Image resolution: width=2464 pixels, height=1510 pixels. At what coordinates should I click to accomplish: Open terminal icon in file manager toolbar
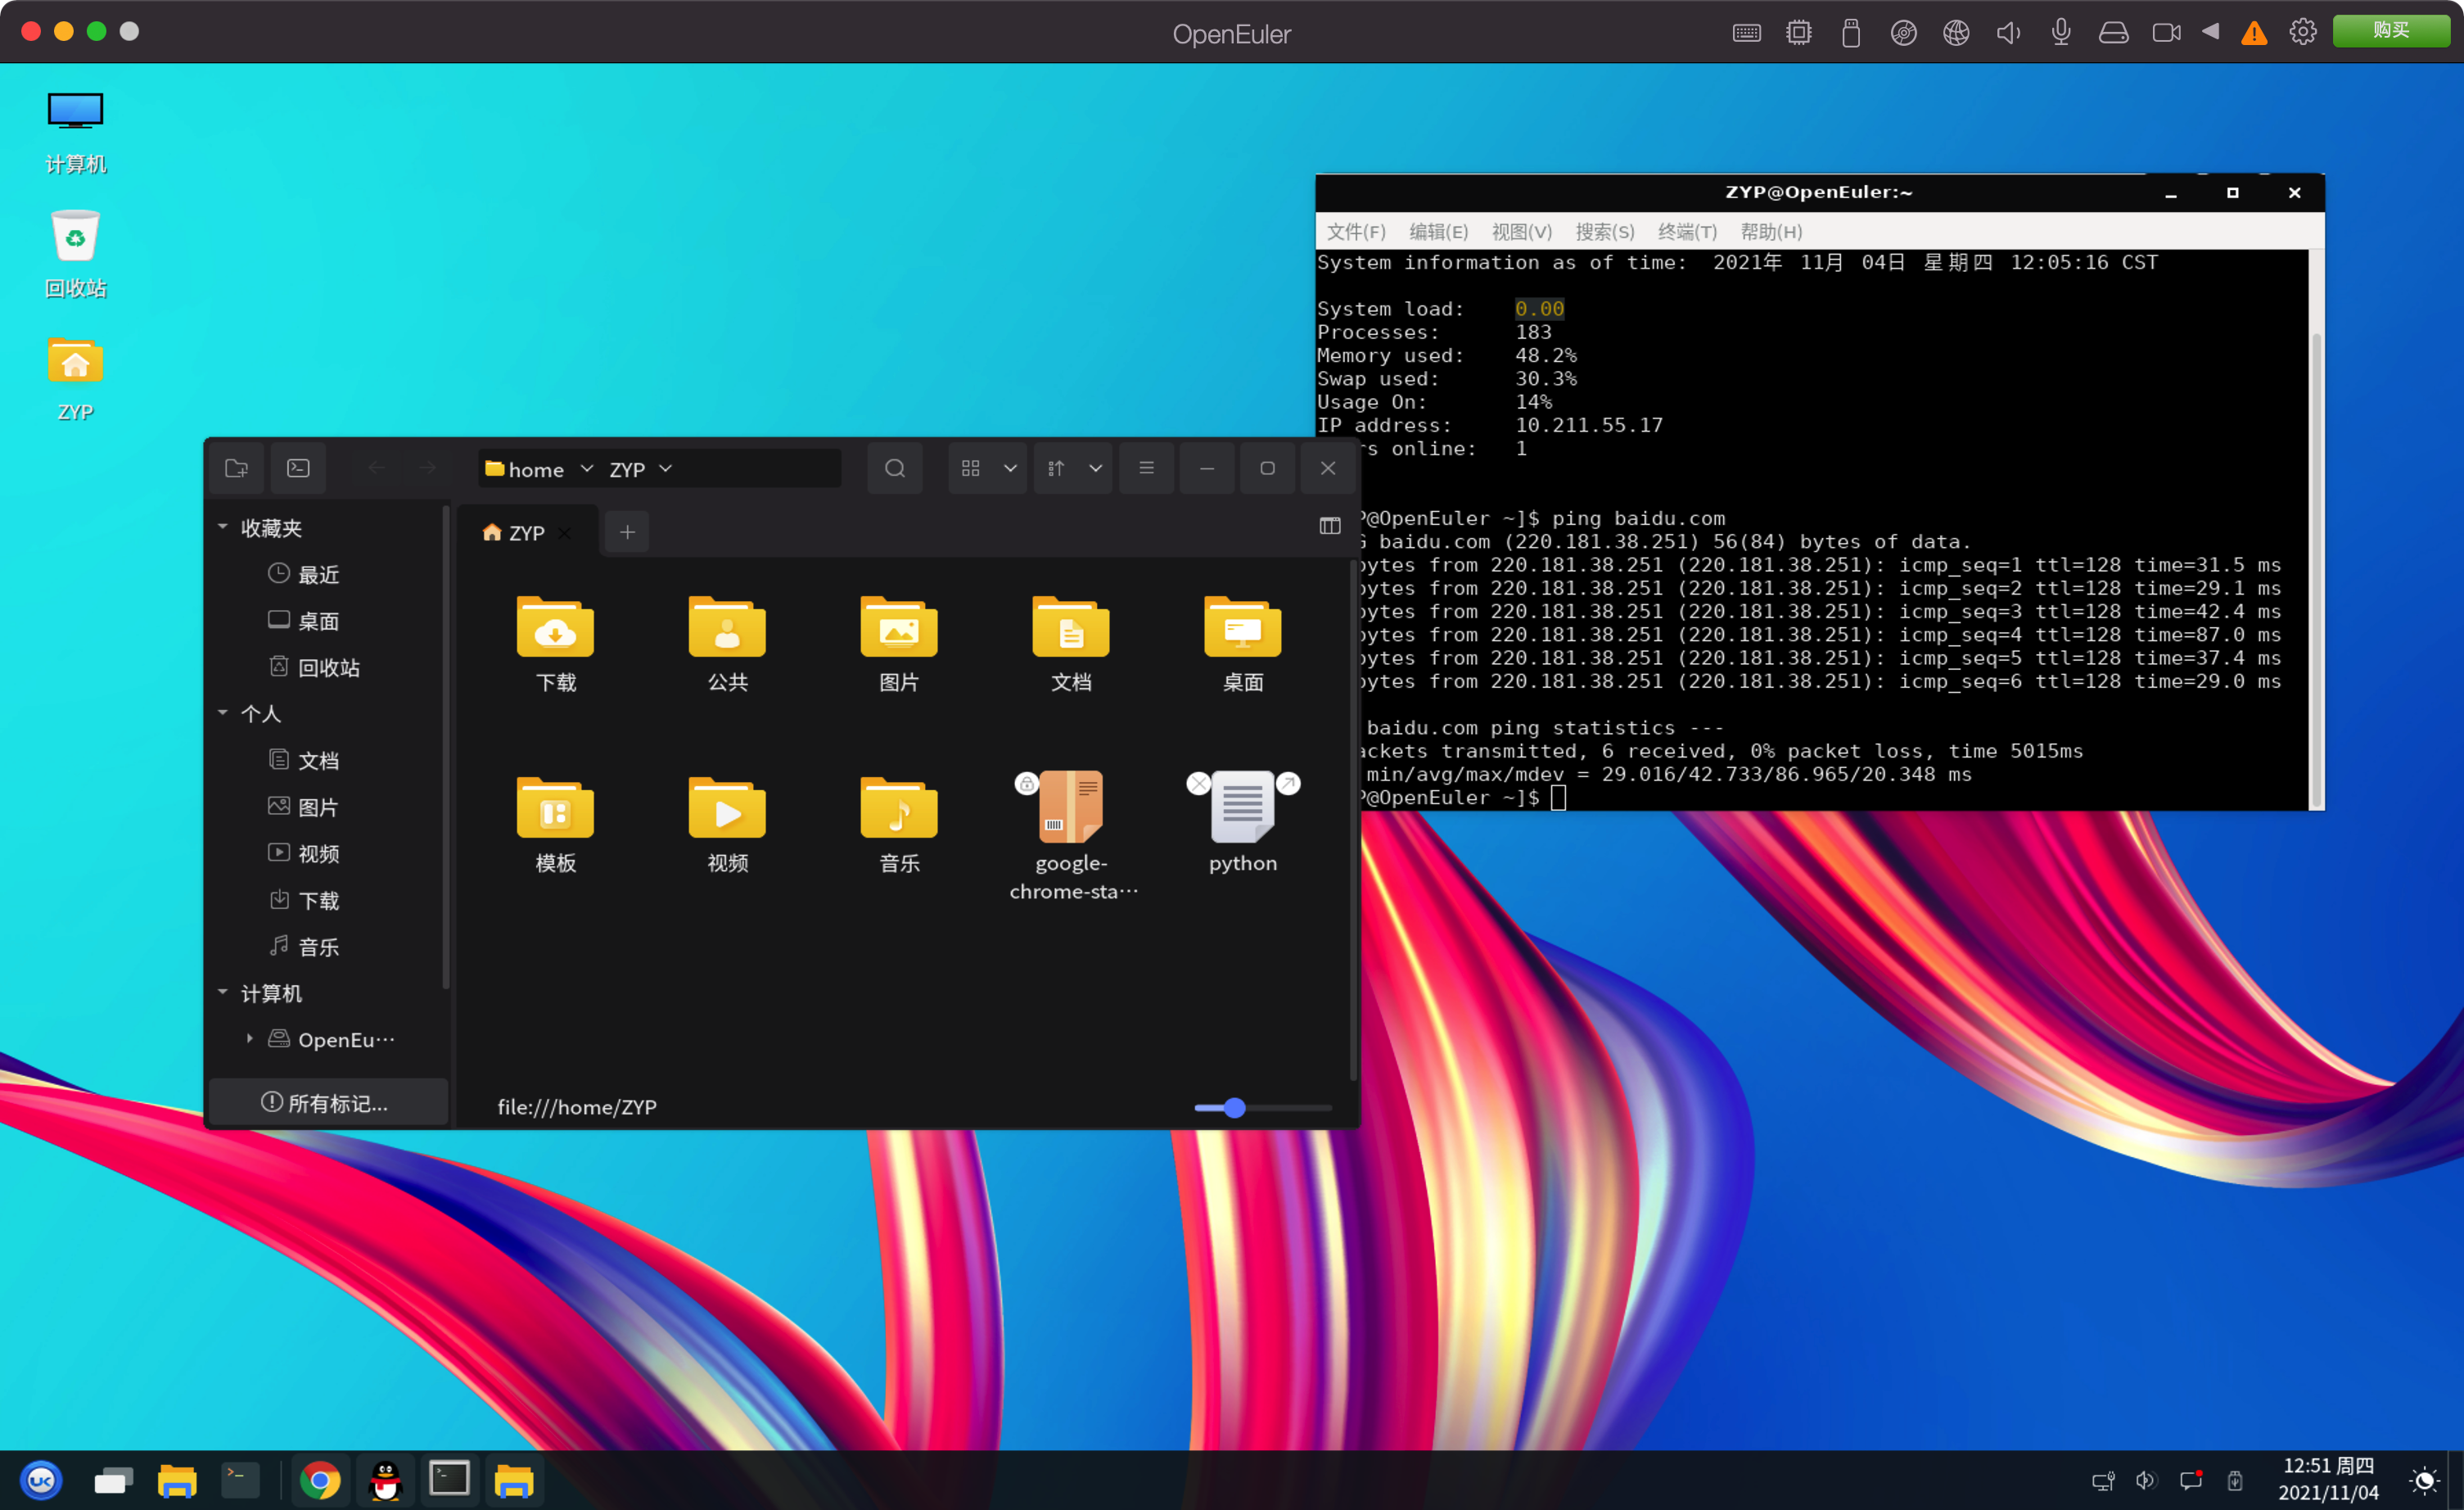298,468
